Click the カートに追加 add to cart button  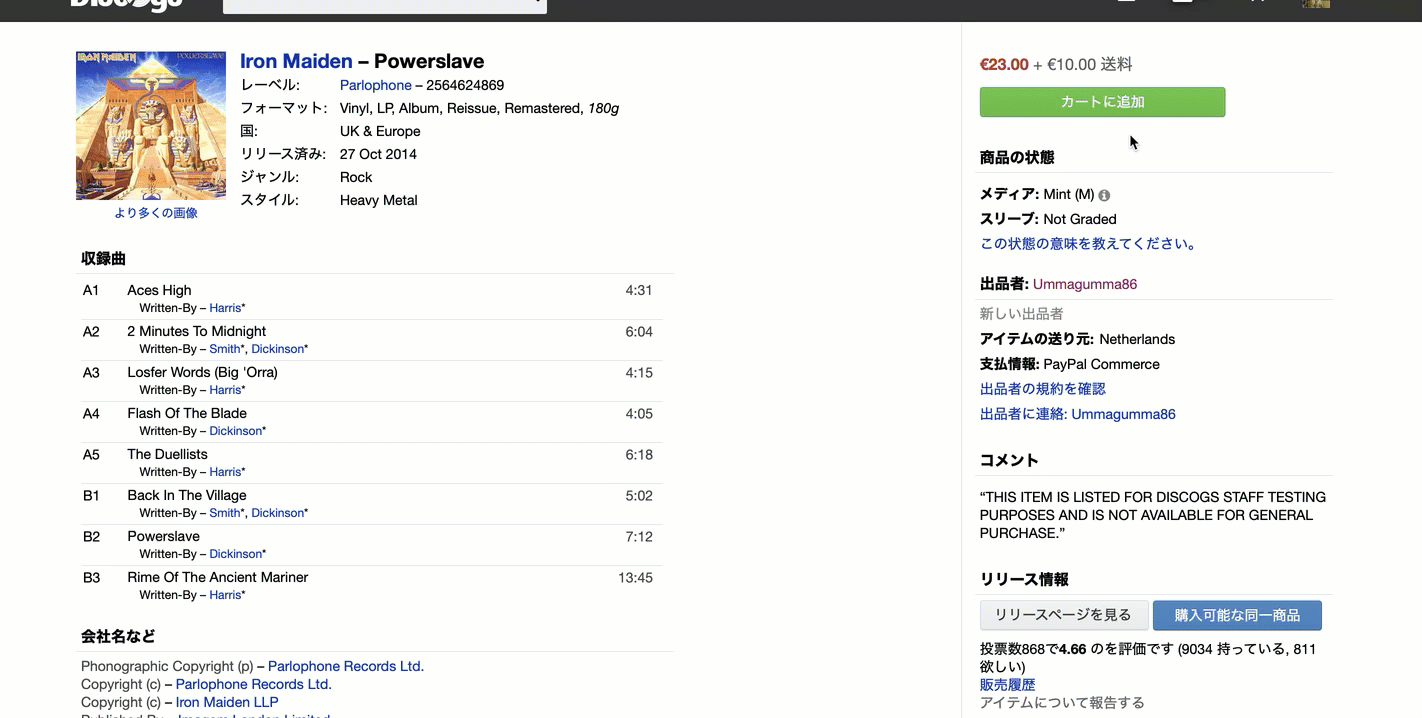(1102, 102)
